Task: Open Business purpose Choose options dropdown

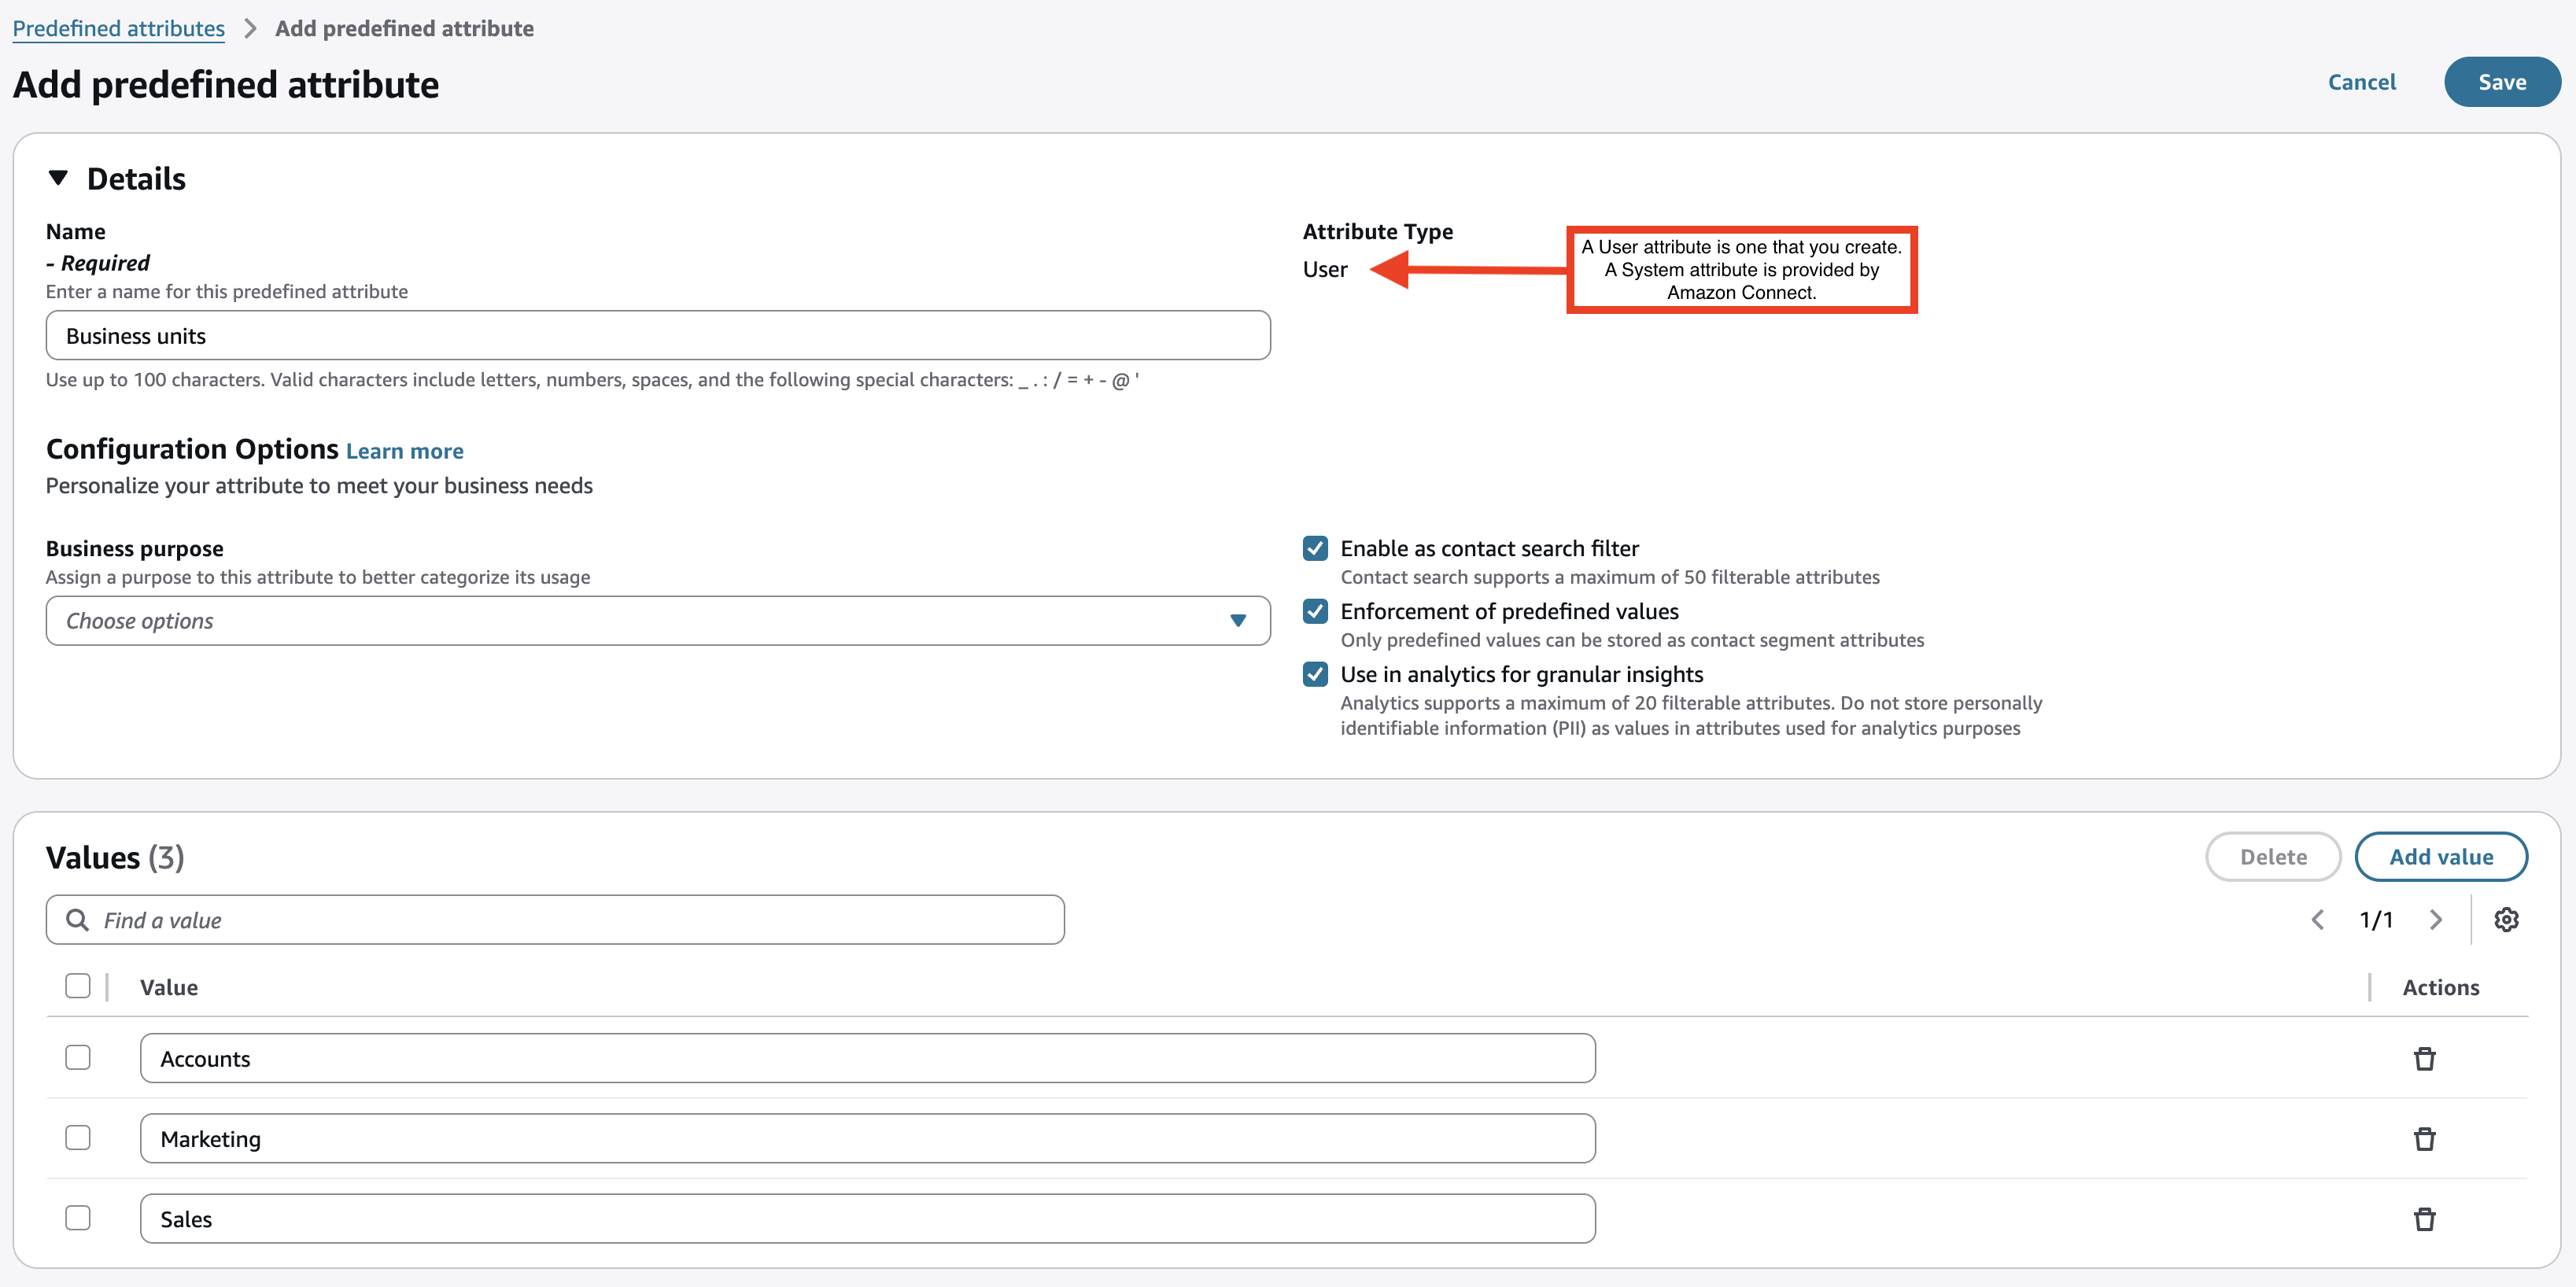Action: pos(657,621)
